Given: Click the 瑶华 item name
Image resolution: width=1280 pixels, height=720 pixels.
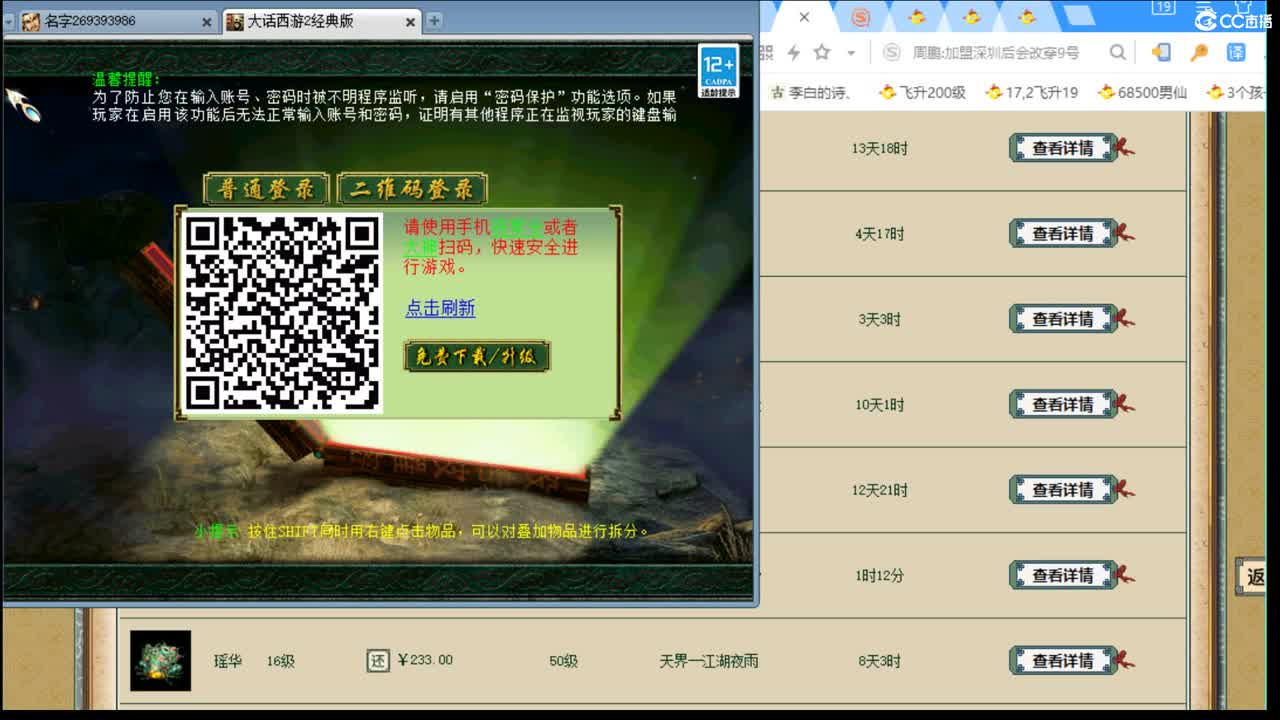Looking at the screenshot, I should [228, 661].
